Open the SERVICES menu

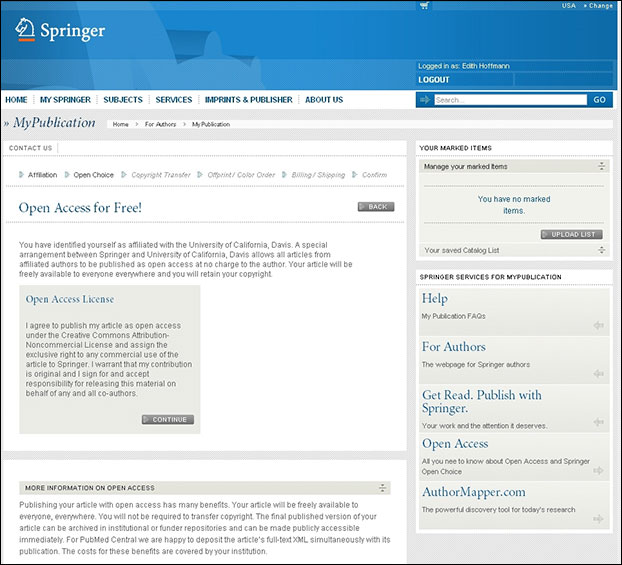[x=174, y=100]
